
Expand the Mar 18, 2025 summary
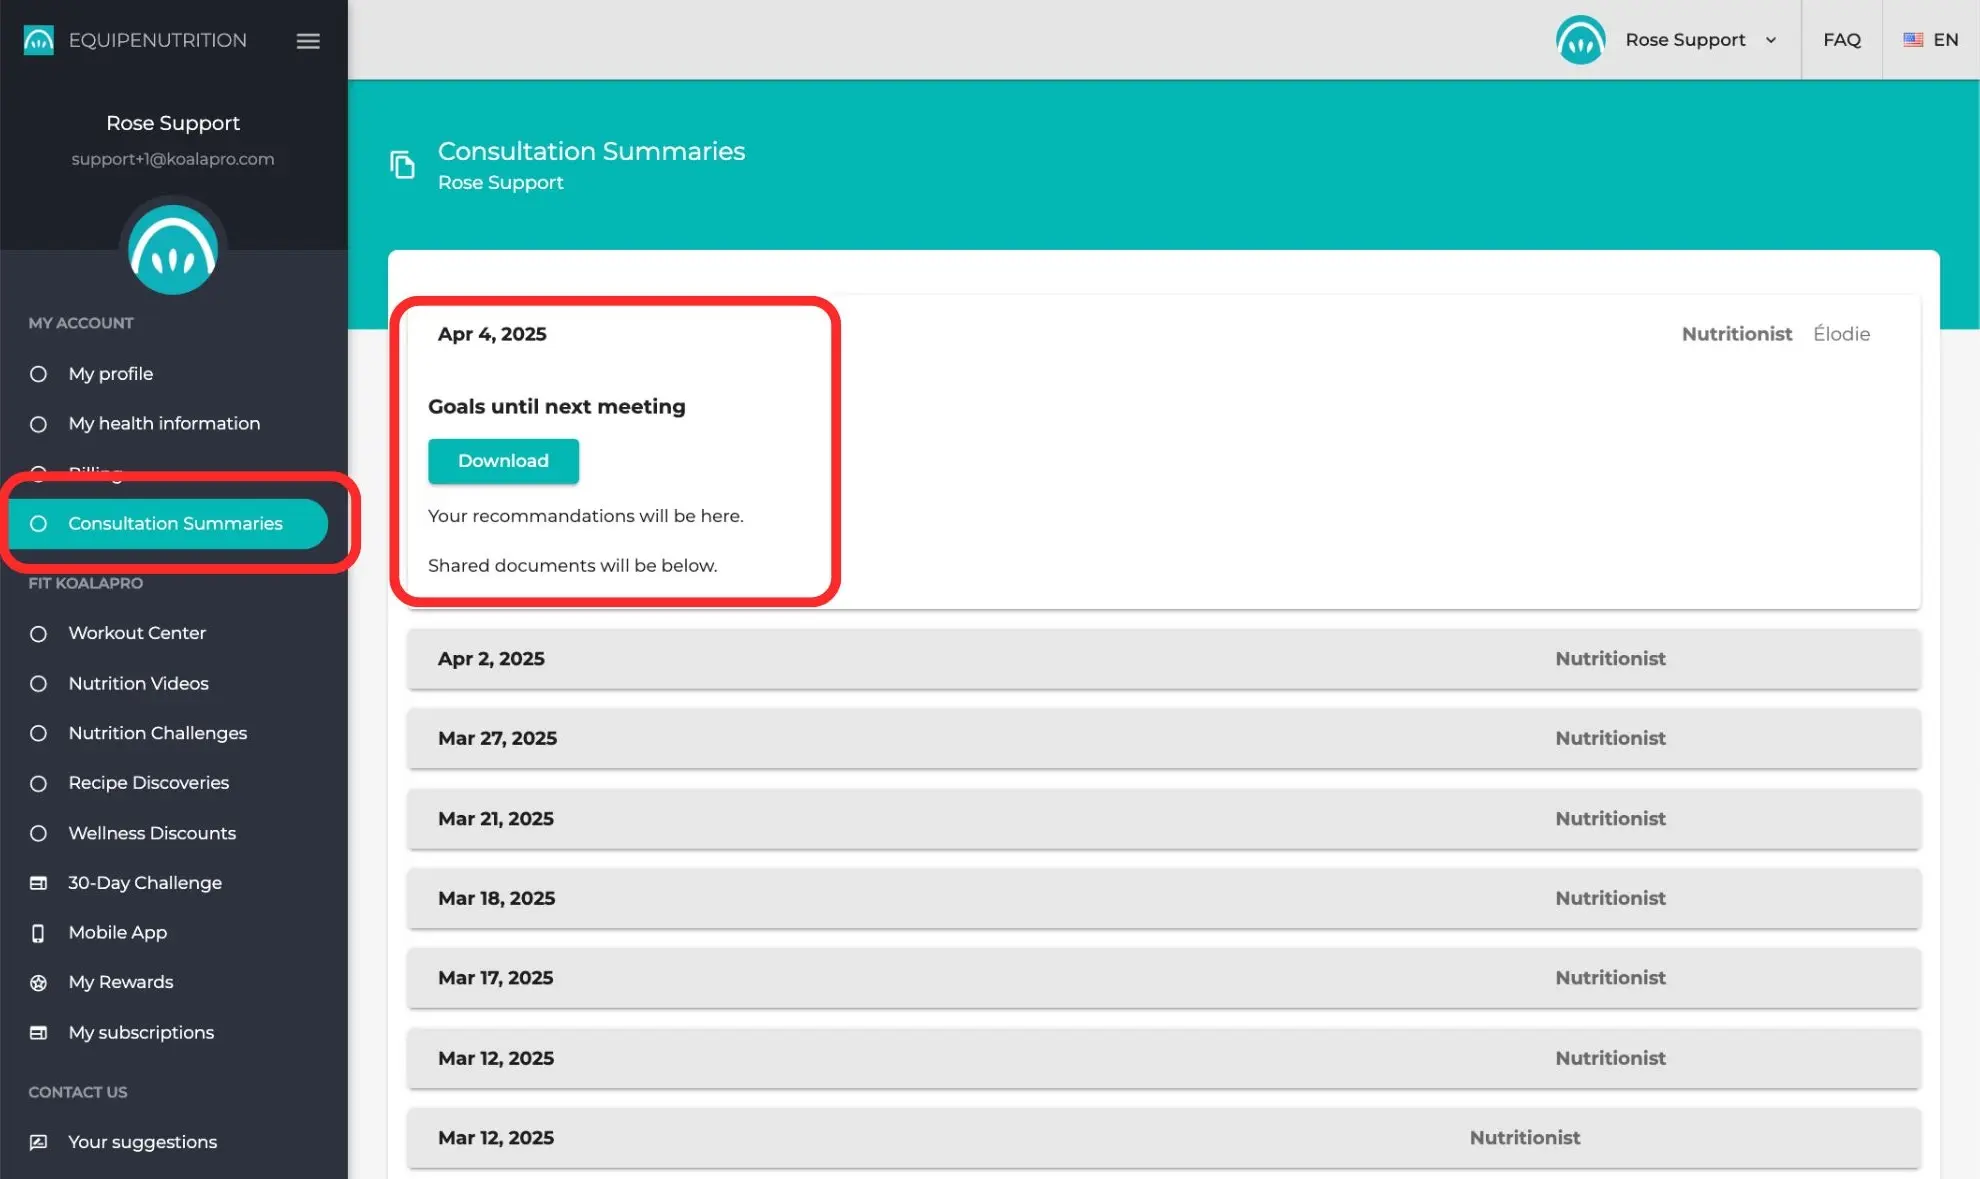(x=1163, y=899)
